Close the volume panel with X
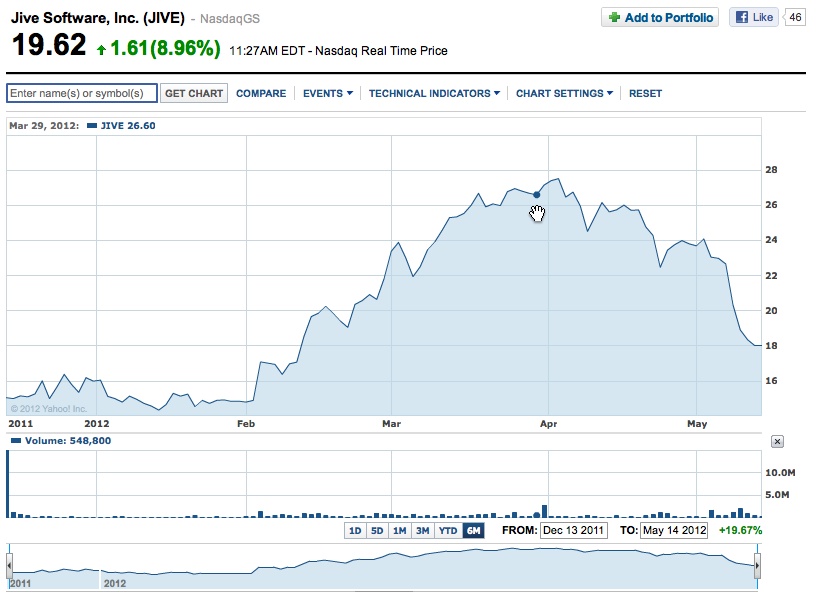829x592 pixels. coord(777,441)
